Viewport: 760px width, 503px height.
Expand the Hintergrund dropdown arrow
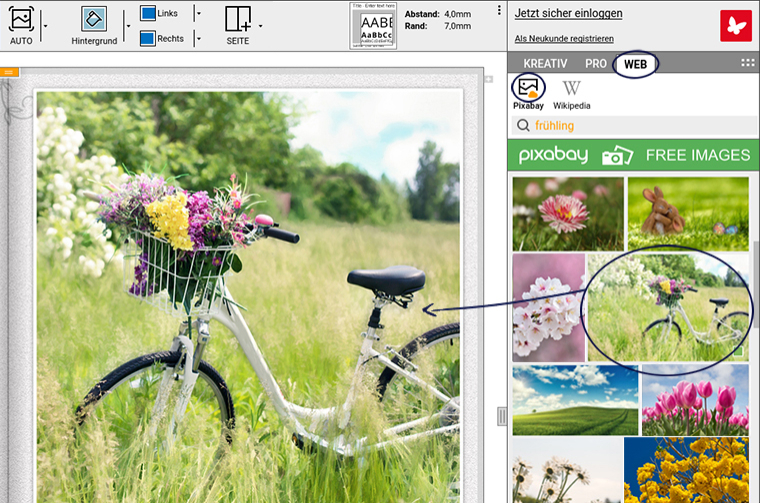127,24
